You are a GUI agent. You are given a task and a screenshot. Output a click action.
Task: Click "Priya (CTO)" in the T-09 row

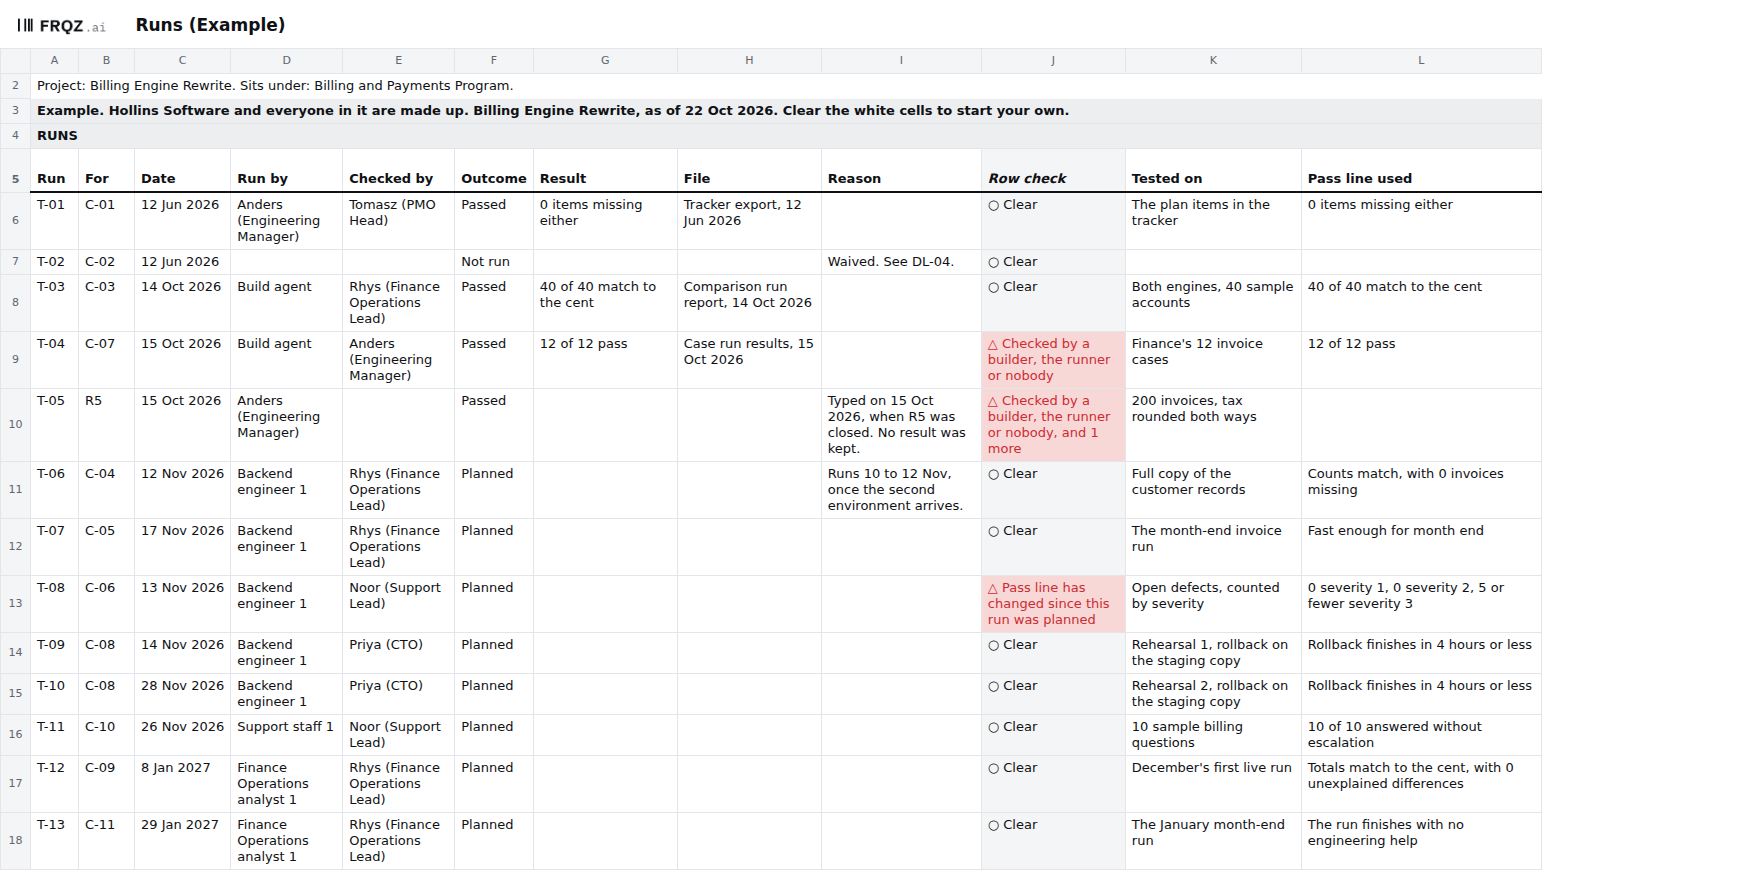click(398, 653)
